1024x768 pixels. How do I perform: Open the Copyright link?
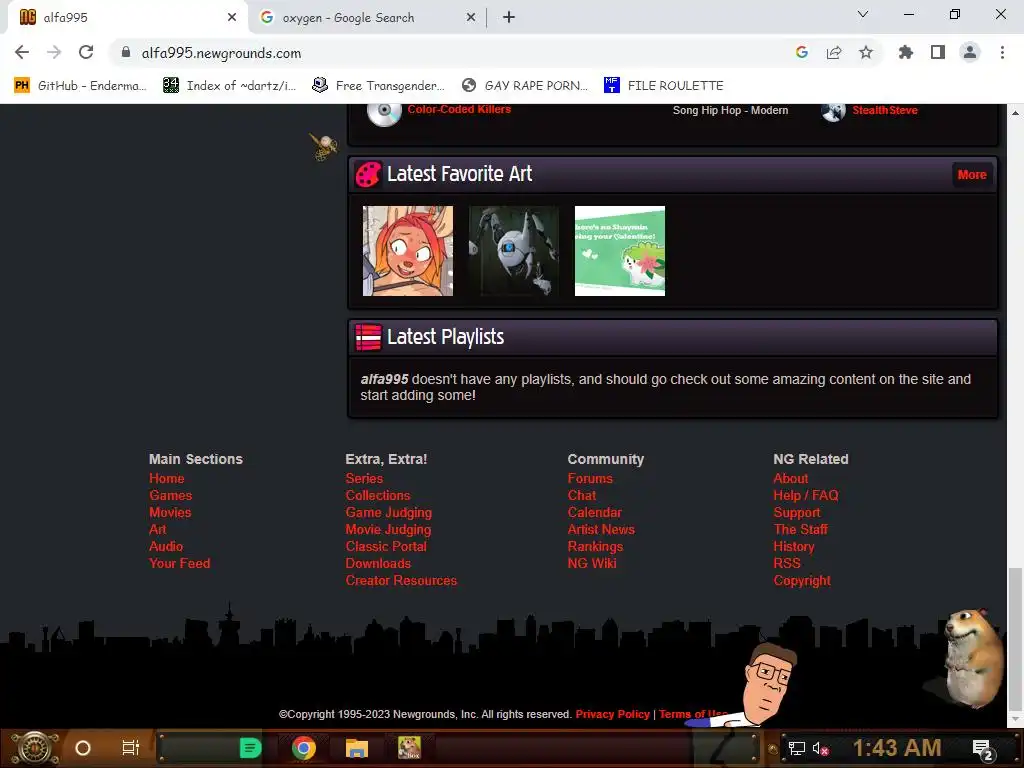pos(802,580)
